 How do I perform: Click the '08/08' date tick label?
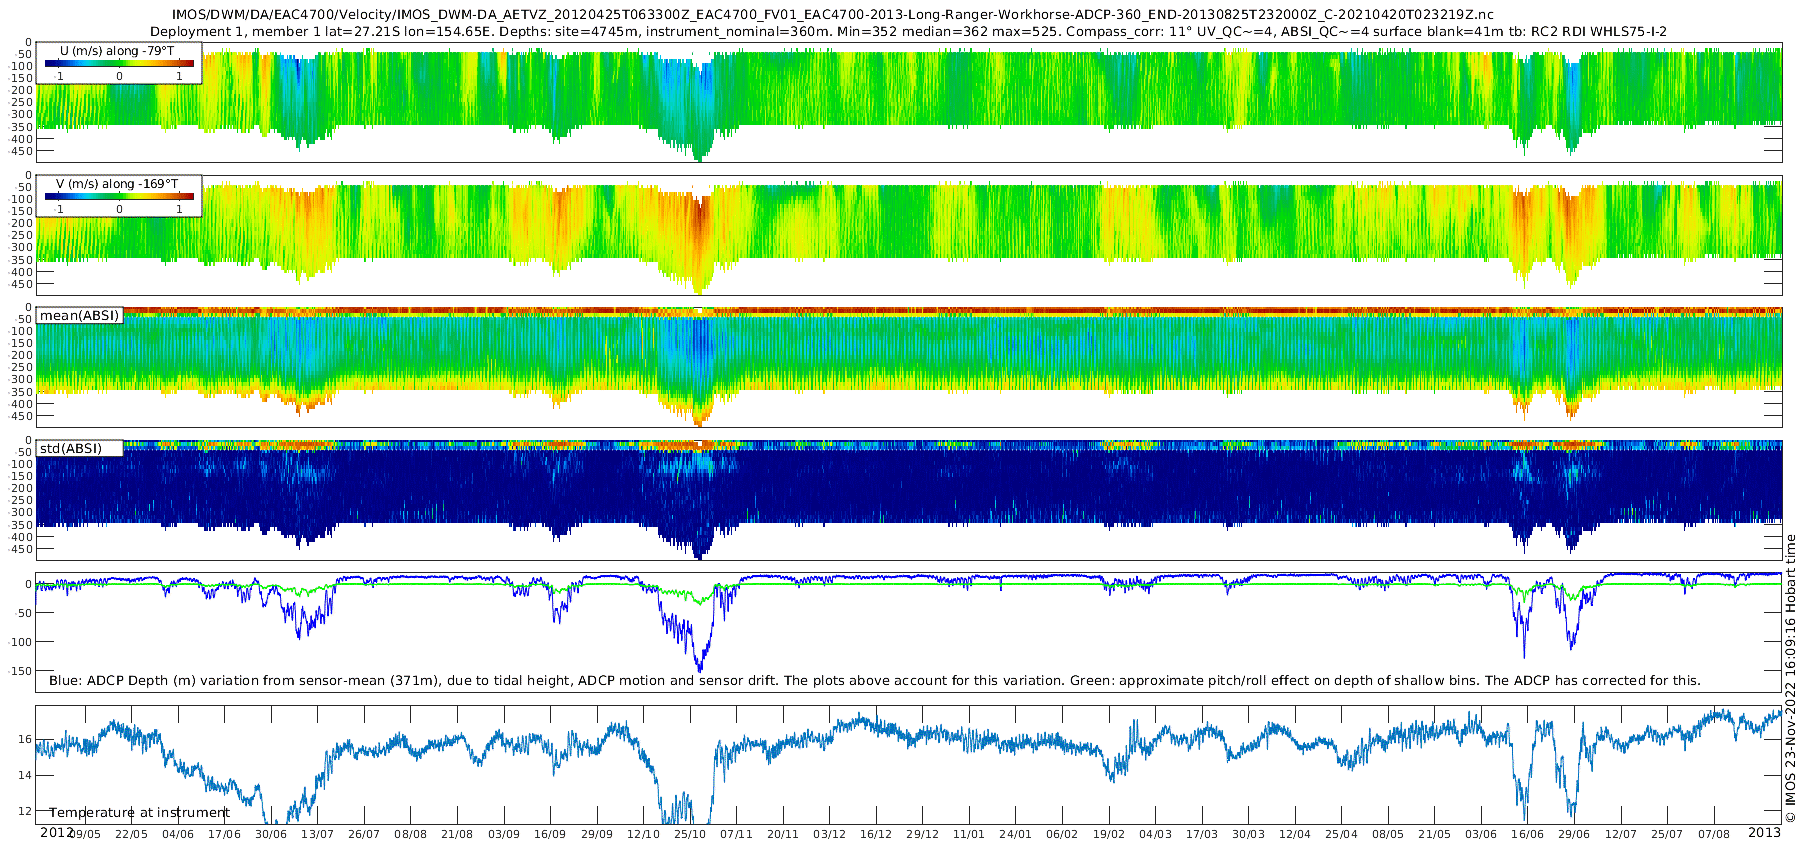coord(410,834)
